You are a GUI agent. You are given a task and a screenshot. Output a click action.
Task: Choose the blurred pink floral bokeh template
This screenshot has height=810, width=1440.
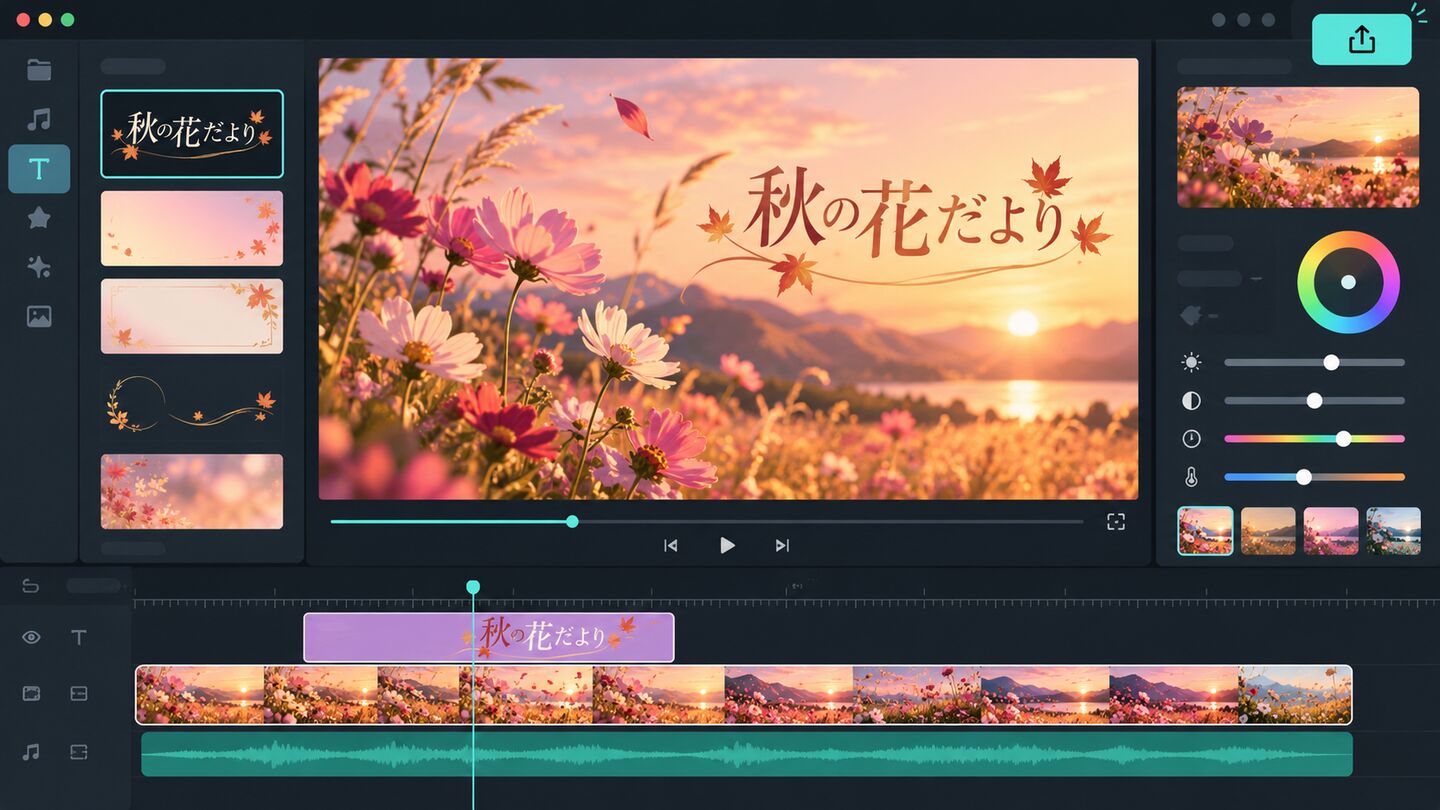pos(192,492)
